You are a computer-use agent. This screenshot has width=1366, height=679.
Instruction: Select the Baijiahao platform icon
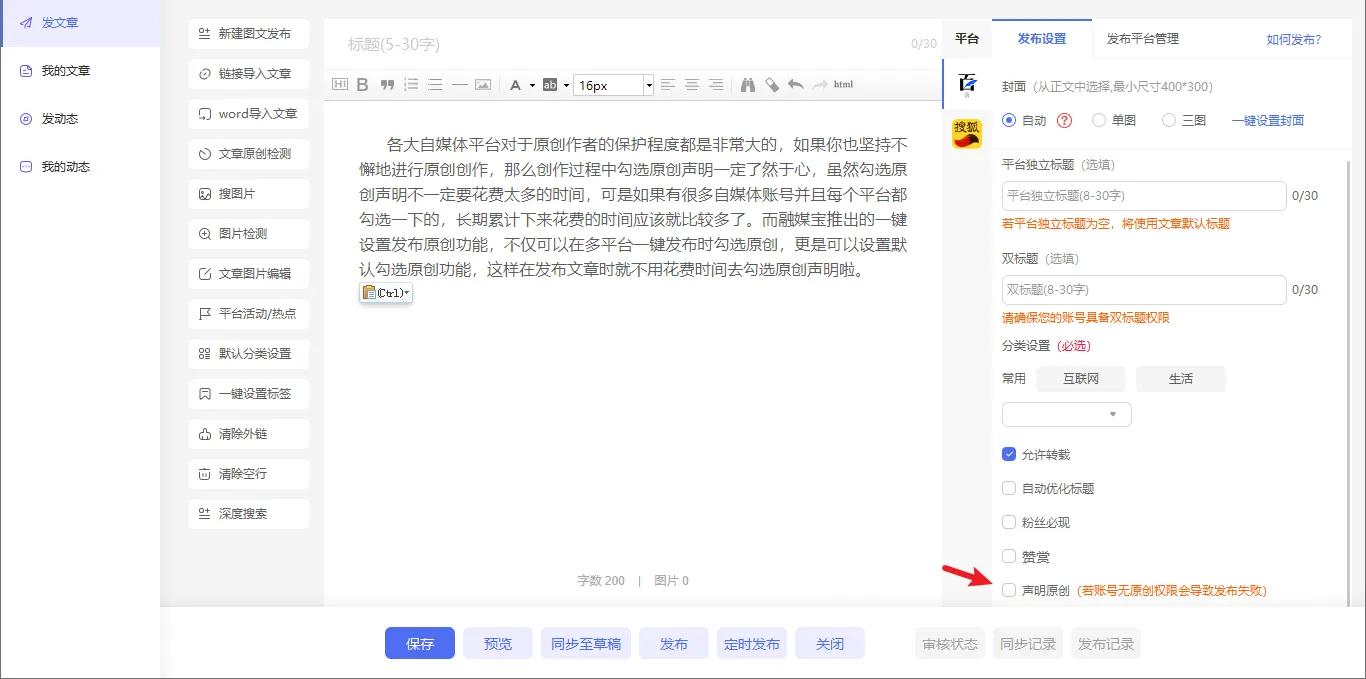(x=966, y=85)
